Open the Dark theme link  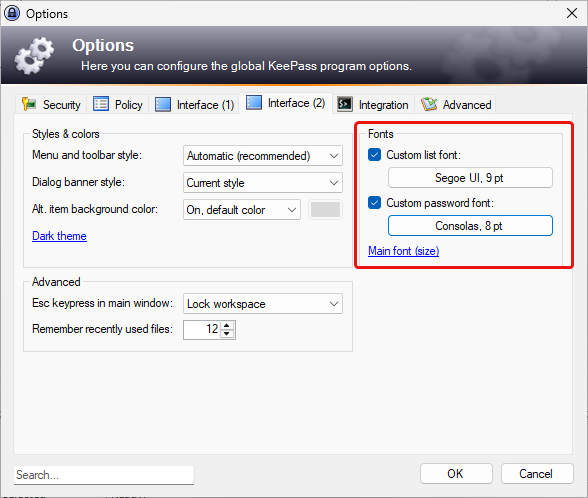pyautogui.click(x=59, y=236)
